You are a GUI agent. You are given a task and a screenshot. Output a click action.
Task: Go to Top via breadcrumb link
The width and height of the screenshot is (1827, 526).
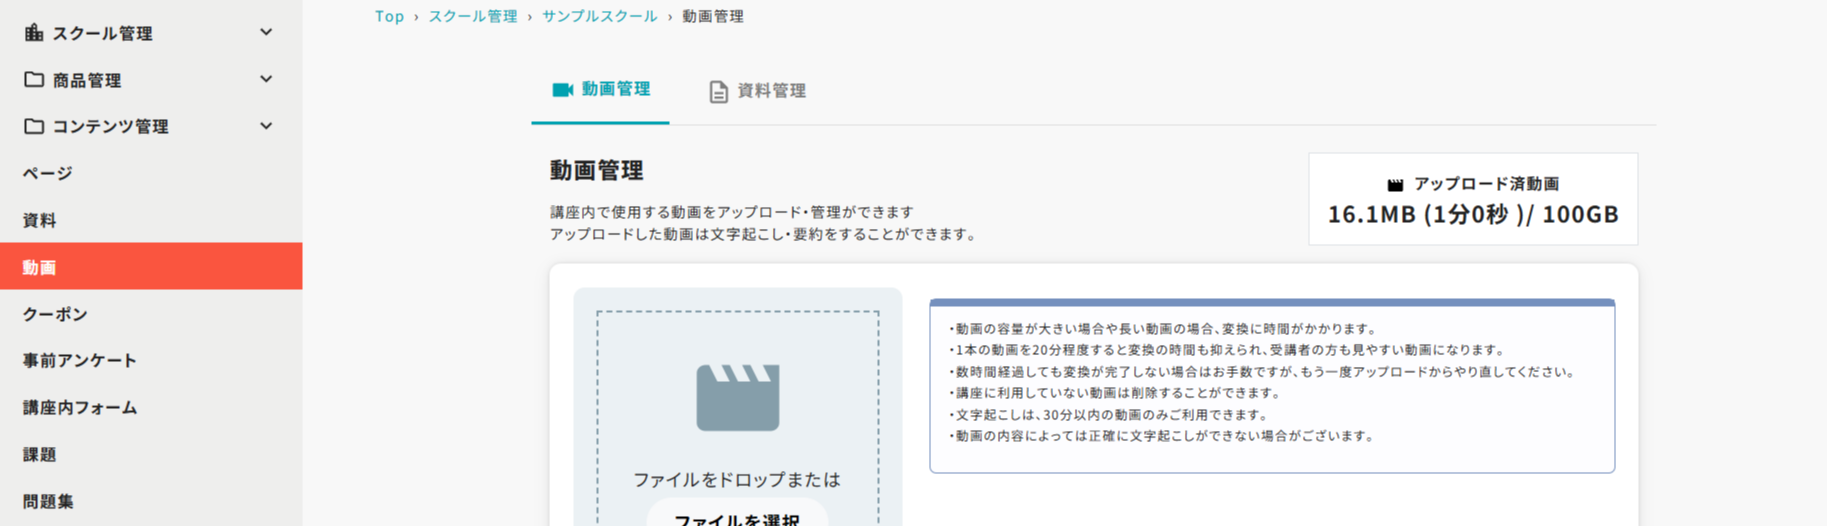pos(389,16)
